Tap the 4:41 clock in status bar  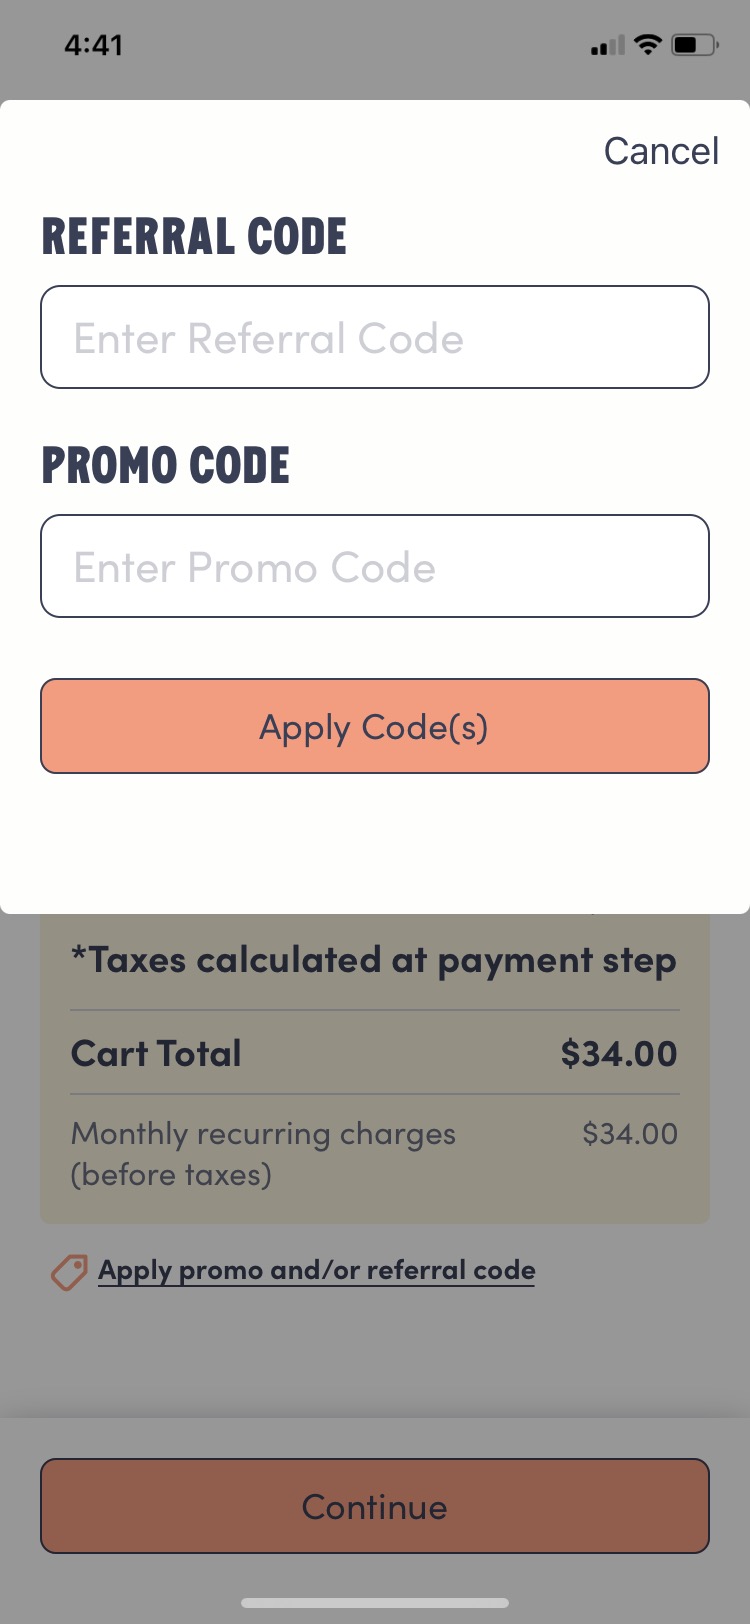click(93, 45)
